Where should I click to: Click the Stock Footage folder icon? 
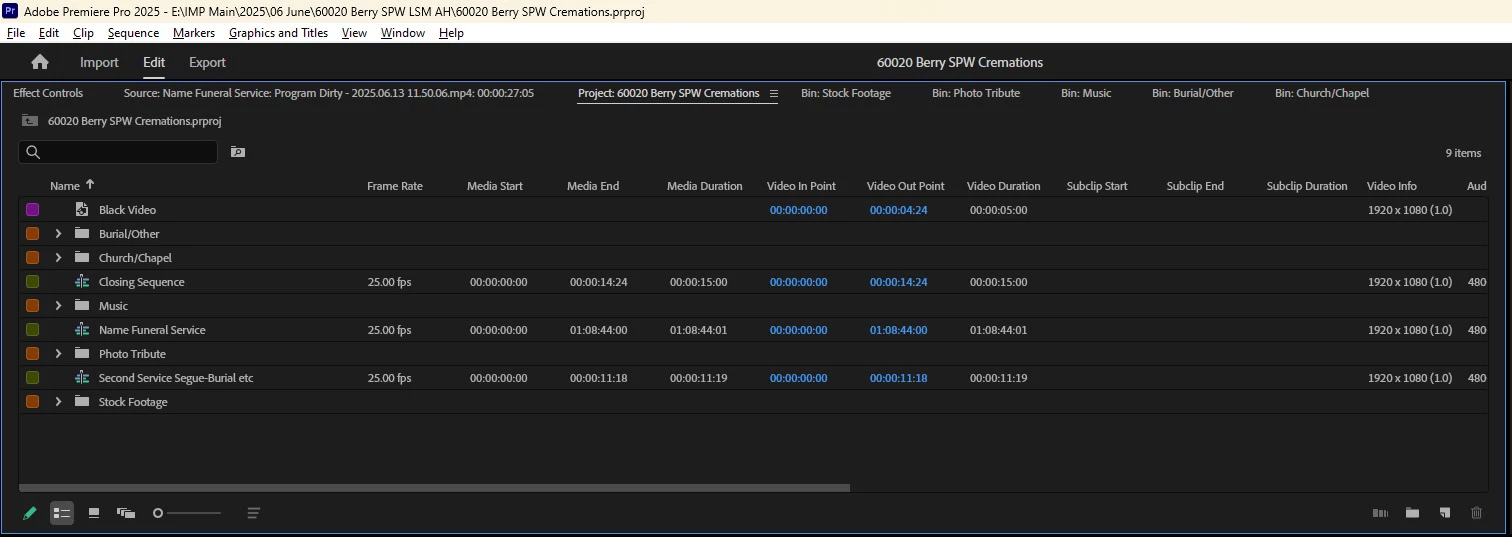tap(82, 402)
